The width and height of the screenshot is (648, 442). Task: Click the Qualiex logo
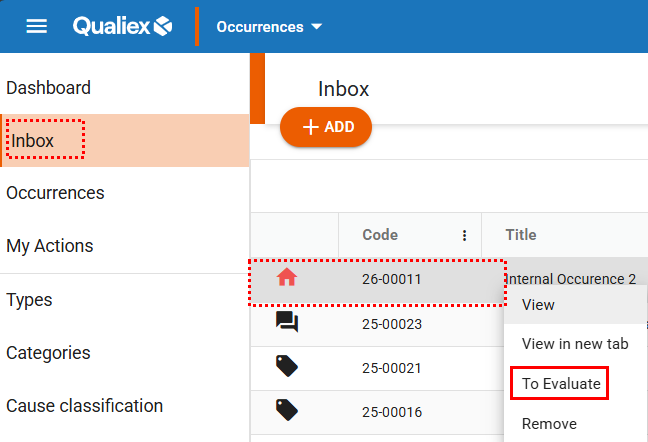[x=123, y=26]
